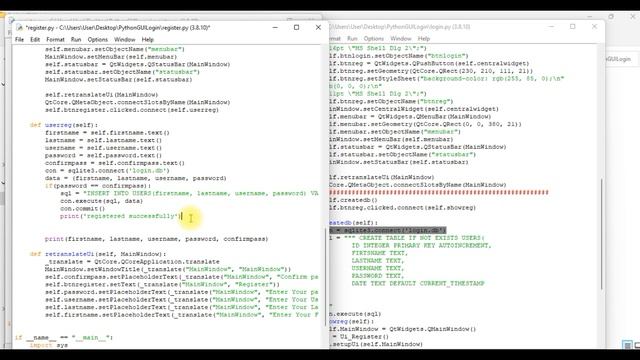Click the register.py window's Python file icon
This screenshot has width=640, height=360.
(x=20, y=28)
